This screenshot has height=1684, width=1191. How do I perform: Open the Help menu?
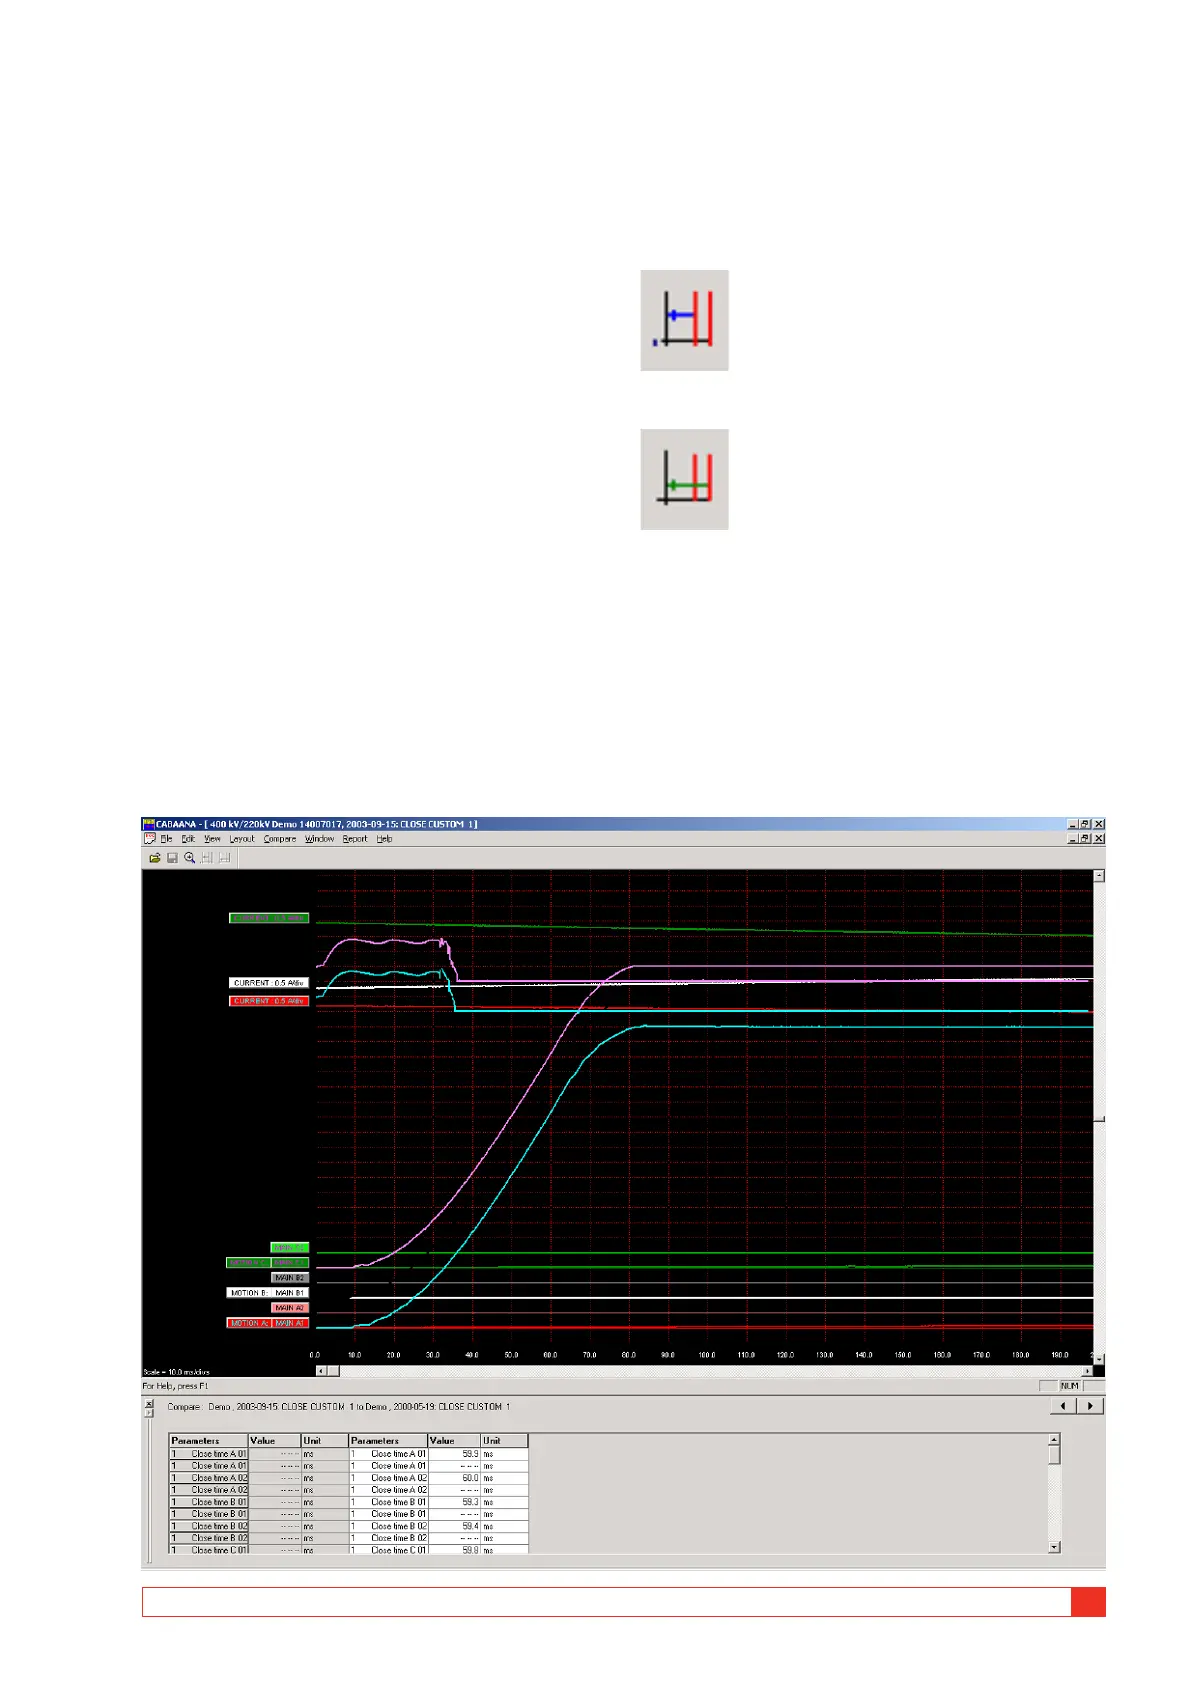click(x=385, y=839)
